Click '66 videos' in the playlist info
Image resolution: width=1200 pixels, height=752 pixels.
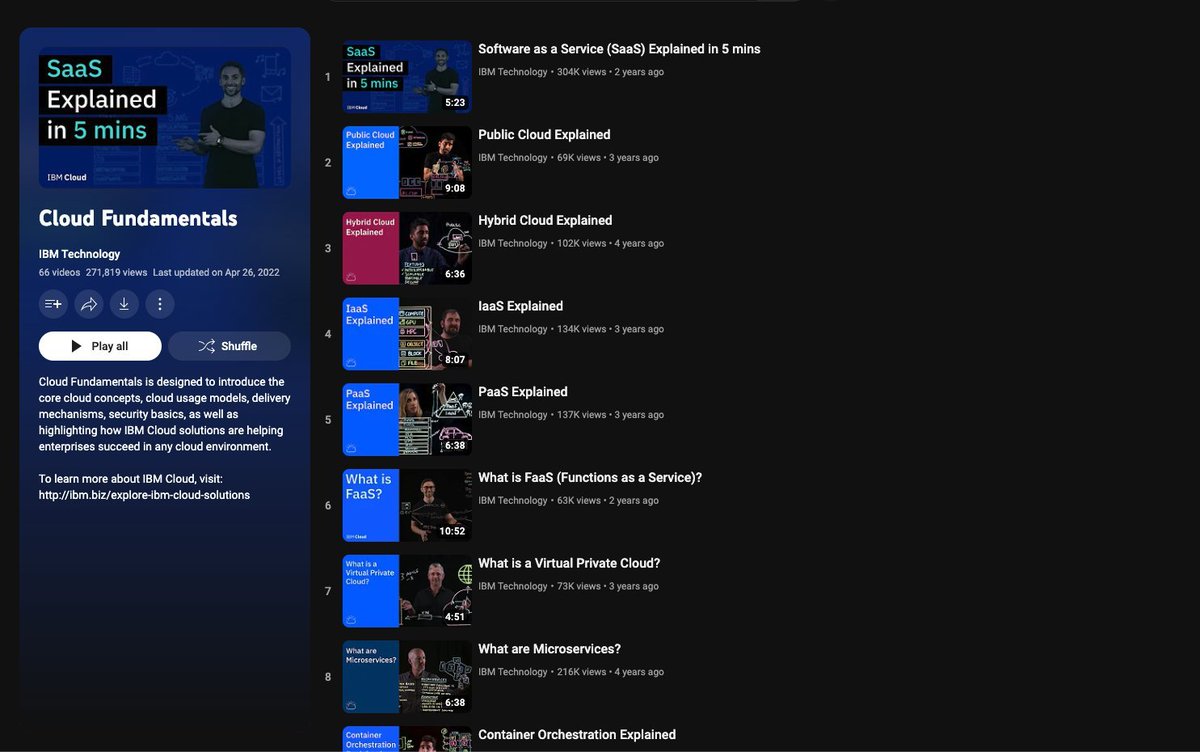[59, 272]
